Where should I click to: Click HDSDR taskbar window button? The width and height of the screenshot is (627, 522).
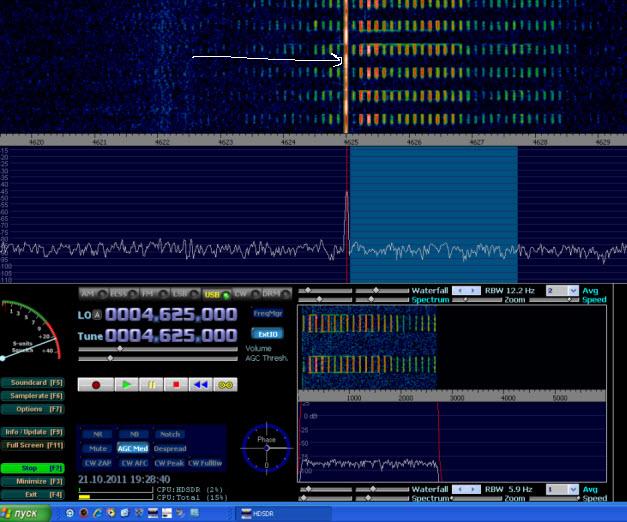point(284,514)
